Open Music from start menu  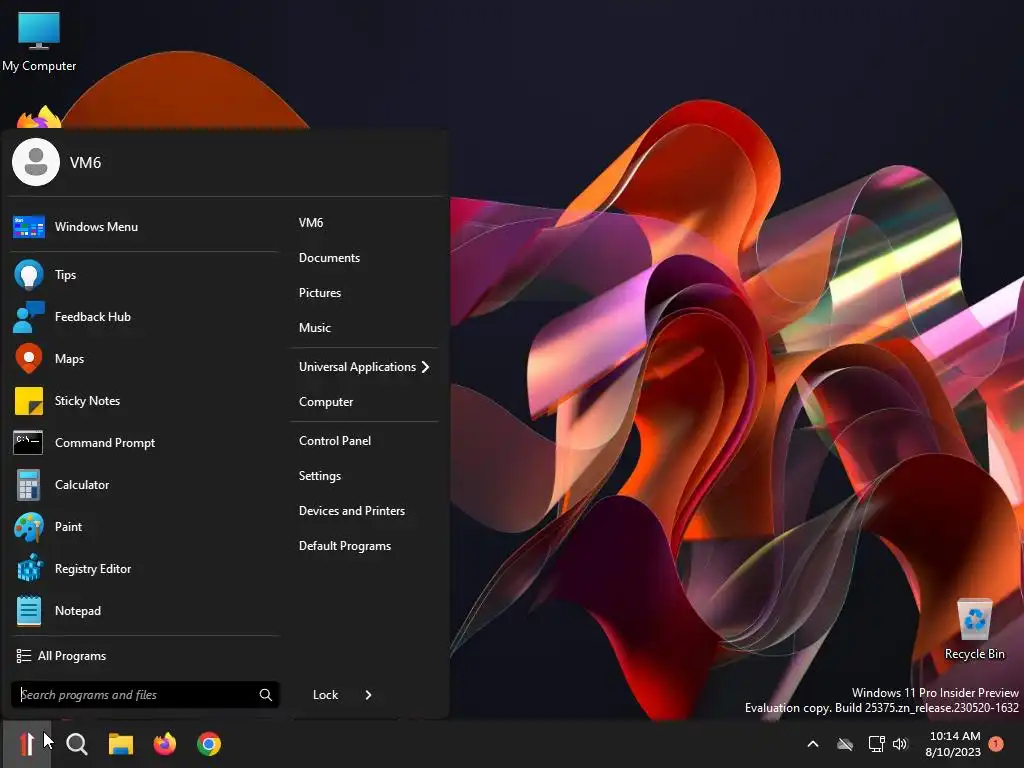[315, 328]
